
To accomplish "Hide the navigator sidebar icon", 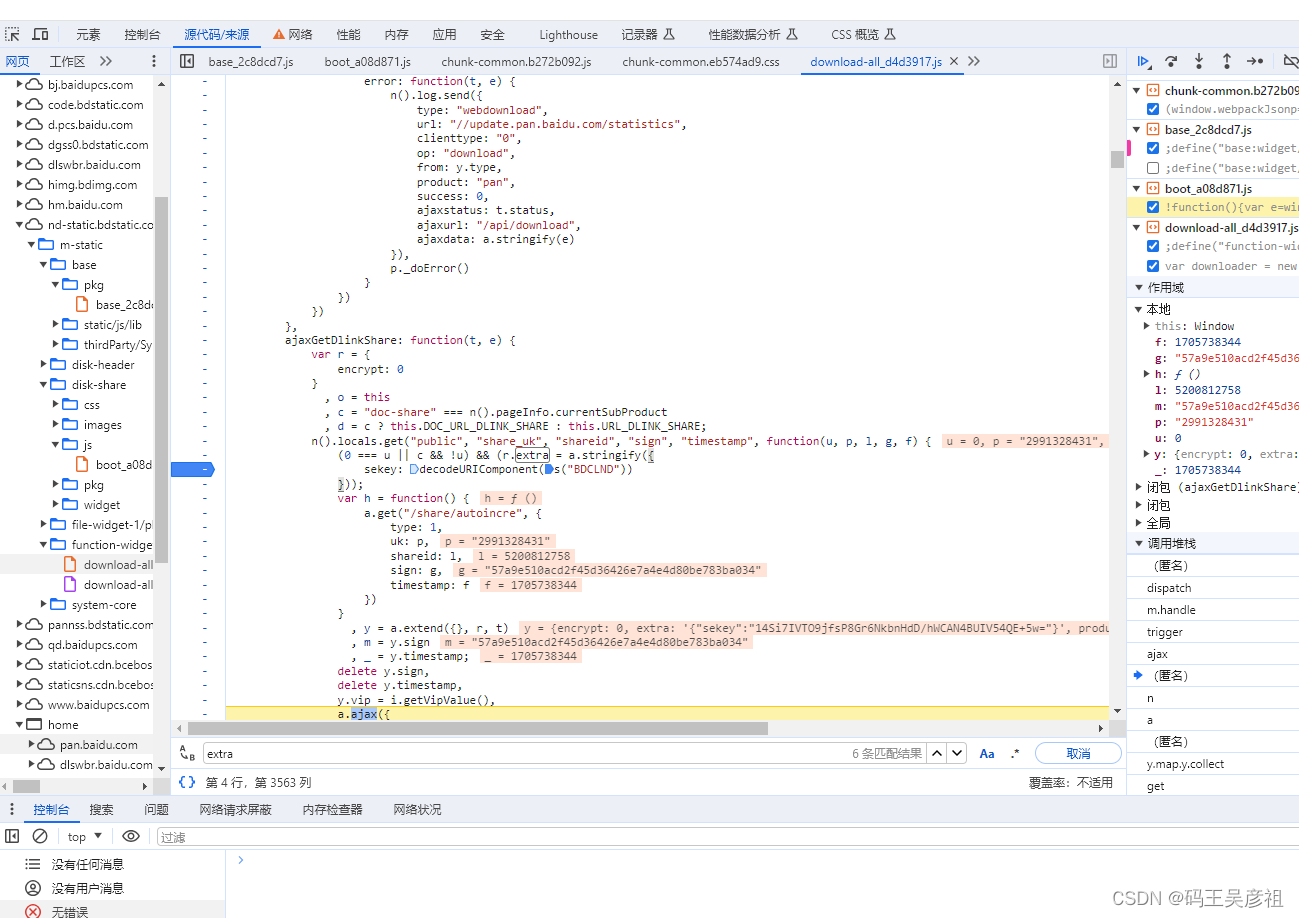I will [x=187, y=61].
